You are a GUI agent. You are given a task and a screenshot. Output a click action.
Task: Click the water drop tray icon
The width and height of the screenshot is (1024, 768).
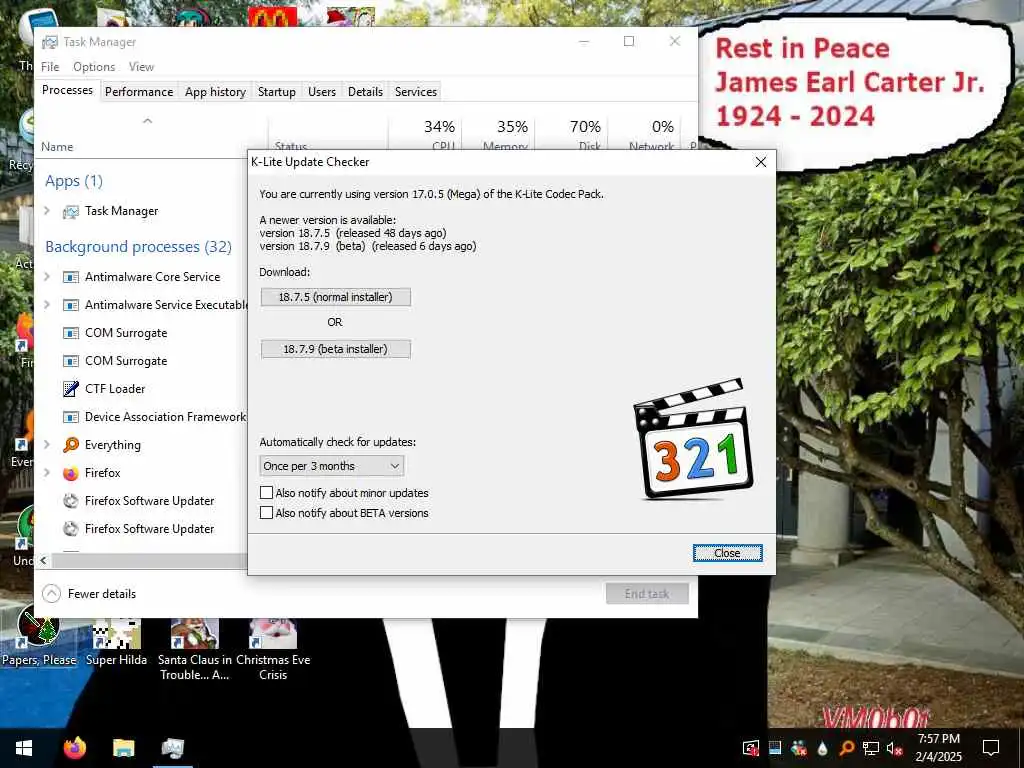point(822,748)
